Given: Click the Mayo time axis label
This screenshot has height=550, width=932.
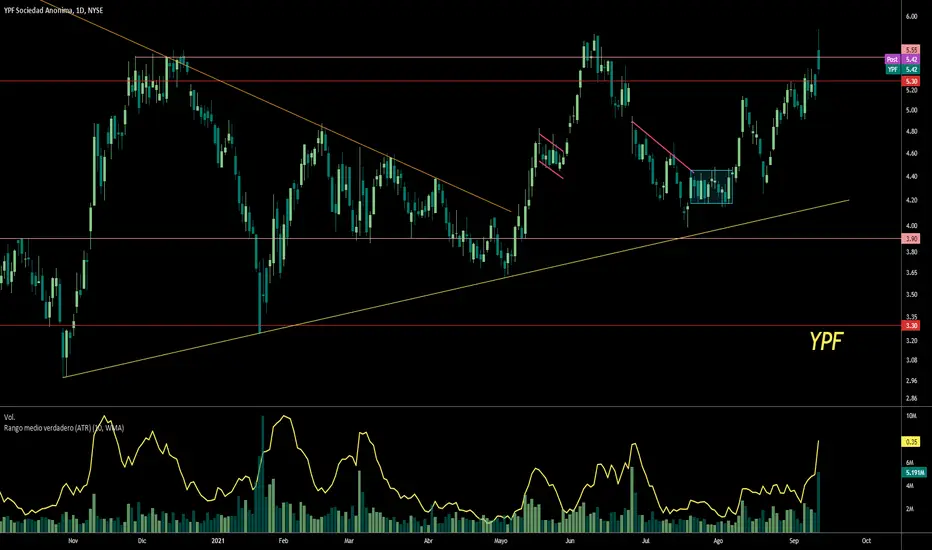Looking at the screenshot, I should point(500,540).
